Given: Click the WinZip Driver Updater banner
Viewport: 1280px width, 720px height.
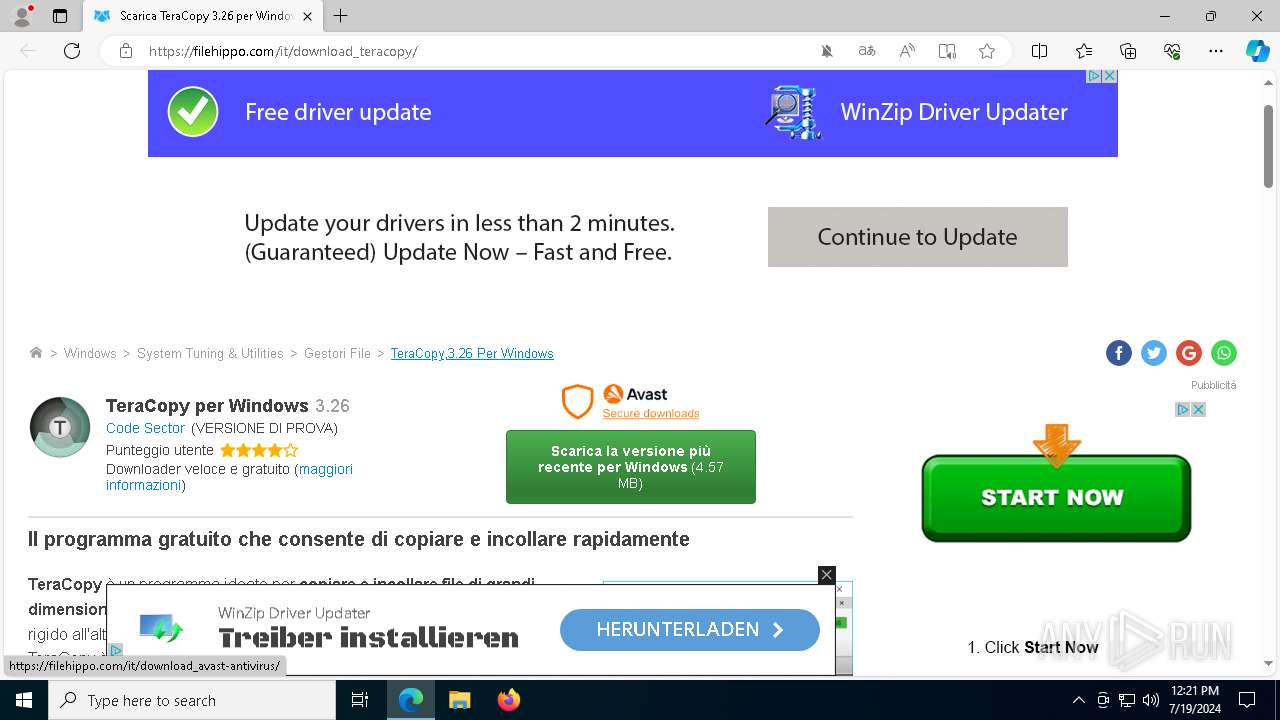Looking at the screenshot, I should pyautogui.click(x=632, y=113).
